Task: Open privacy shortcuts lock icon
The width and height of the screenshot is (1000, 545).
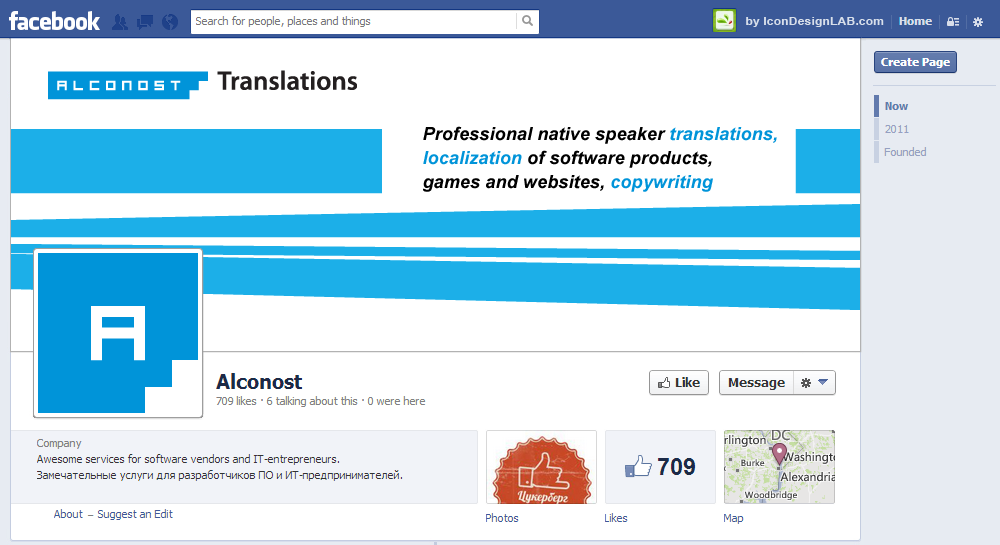Action: (x=952, y=21)
